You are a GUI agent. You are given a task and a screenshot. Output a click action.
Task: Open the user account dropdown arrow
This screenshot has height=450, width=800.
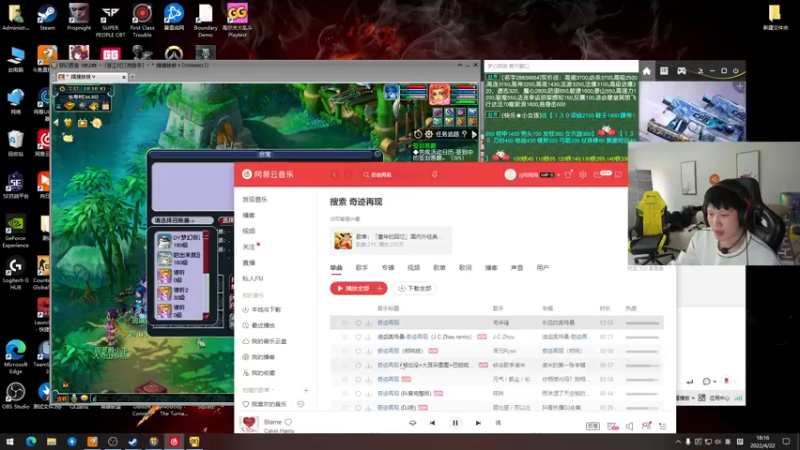[x=559, y=174]
